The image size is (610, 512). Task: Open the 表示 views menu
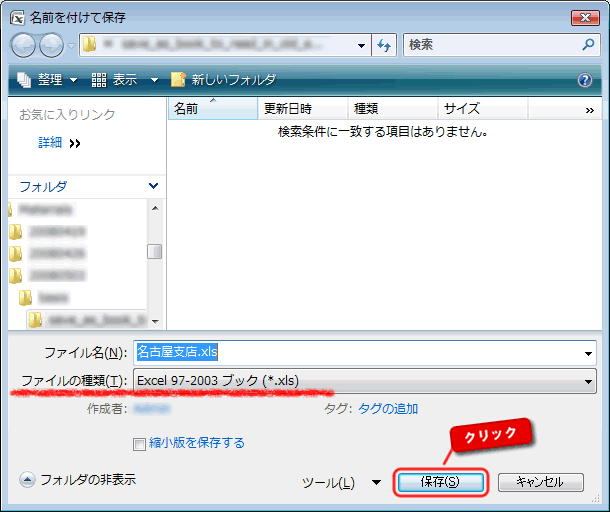point(114,80)
